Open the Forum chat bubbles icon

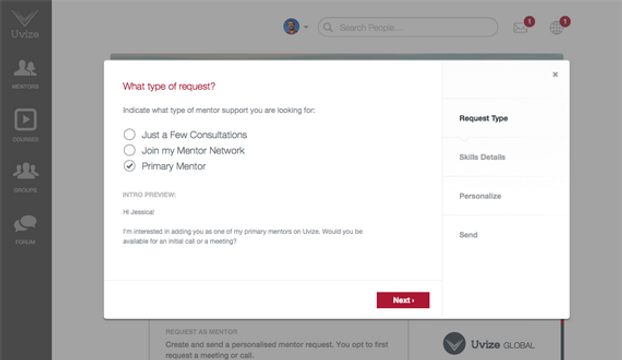[25, 224]
